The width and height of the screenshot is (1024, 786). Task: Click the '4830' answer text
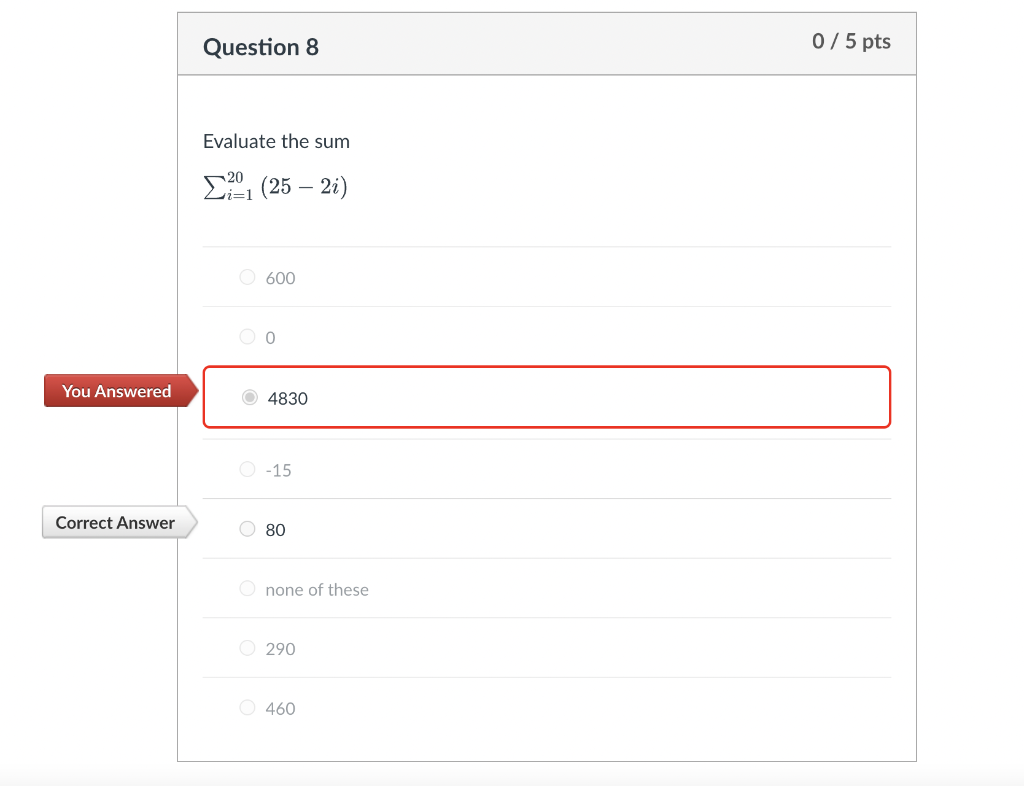point(288,398)
